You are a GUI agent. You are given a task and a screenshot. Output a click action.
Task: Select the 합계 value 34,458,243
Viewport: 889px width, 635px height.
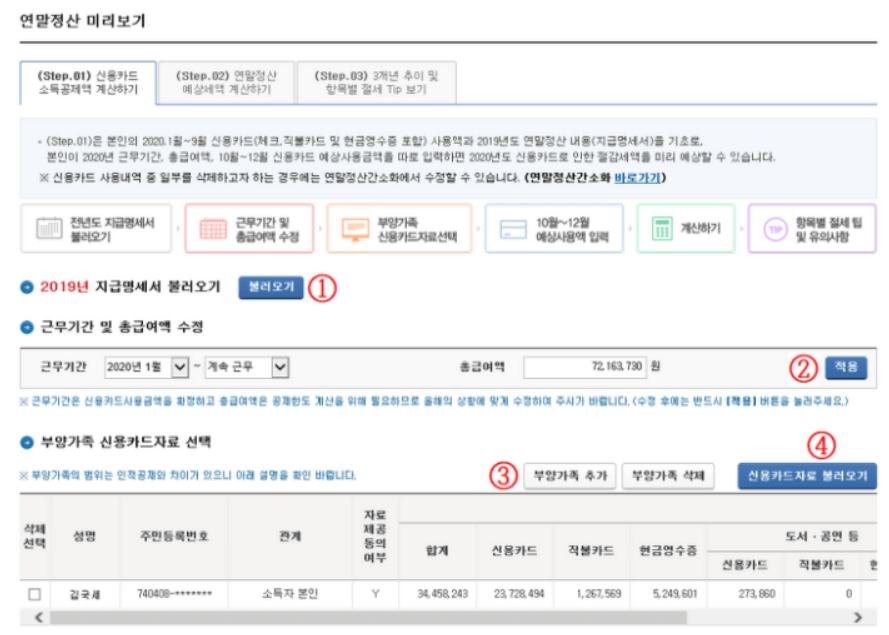443,594
